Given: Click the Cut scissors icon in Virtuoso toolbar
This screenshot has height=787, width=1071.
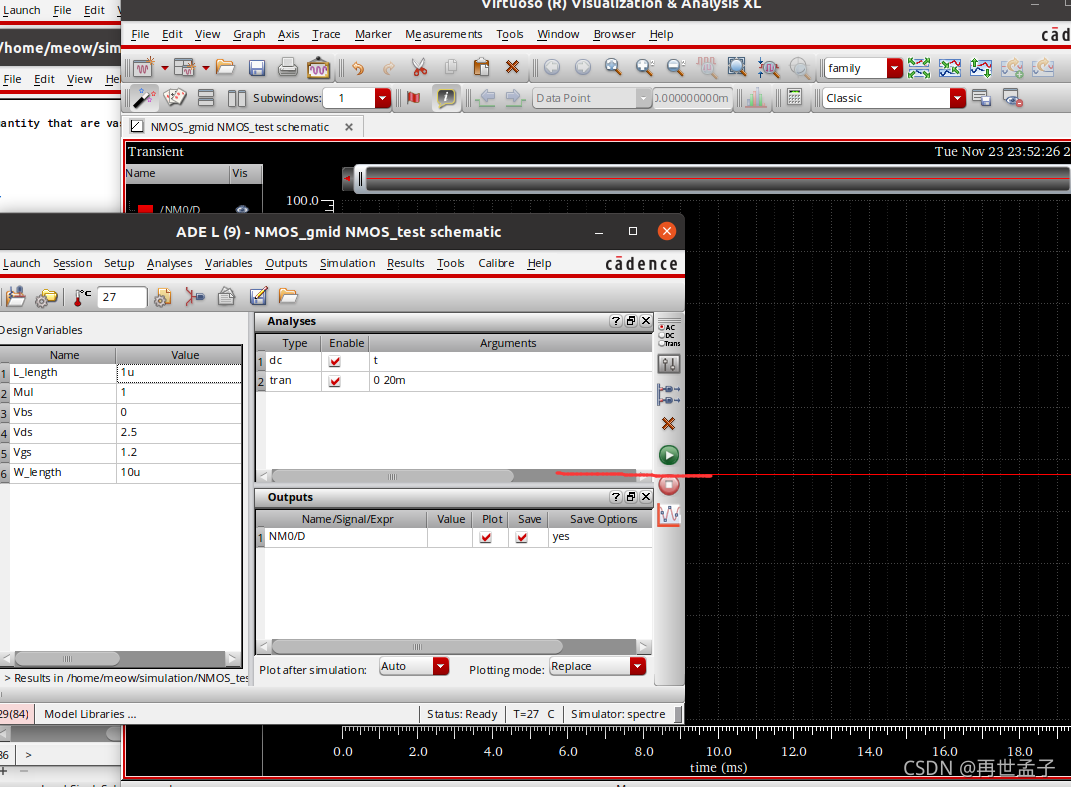Looking at the screenshot, I should [x=419, y=67].
